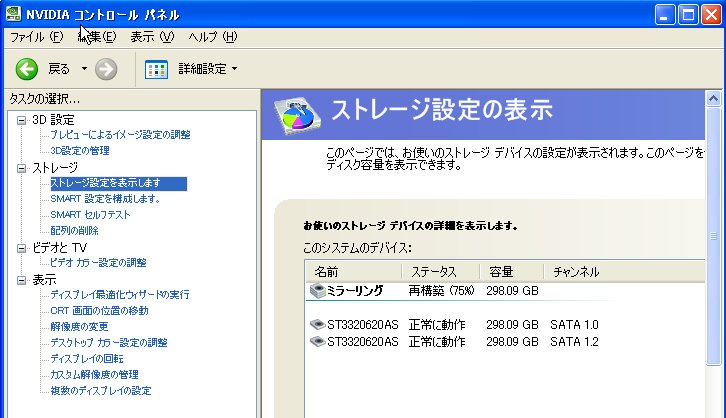Click the right pane vertical scrollbar thumb
The width and height of the screenshot is (726, 418).
pyautogui.click(x=713, y=236)
